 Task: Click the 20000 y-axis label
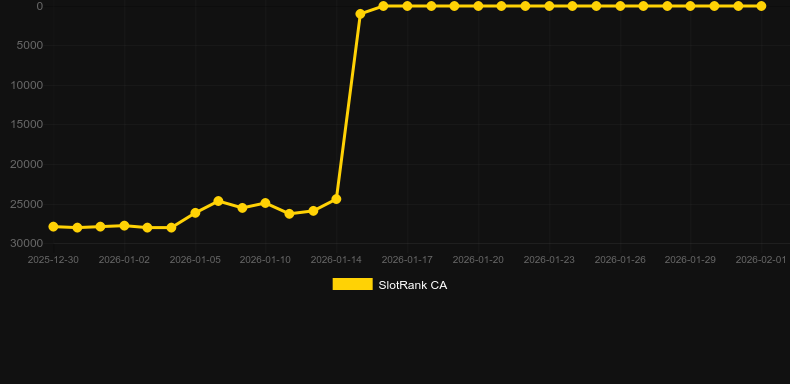[x=27, y=164]
